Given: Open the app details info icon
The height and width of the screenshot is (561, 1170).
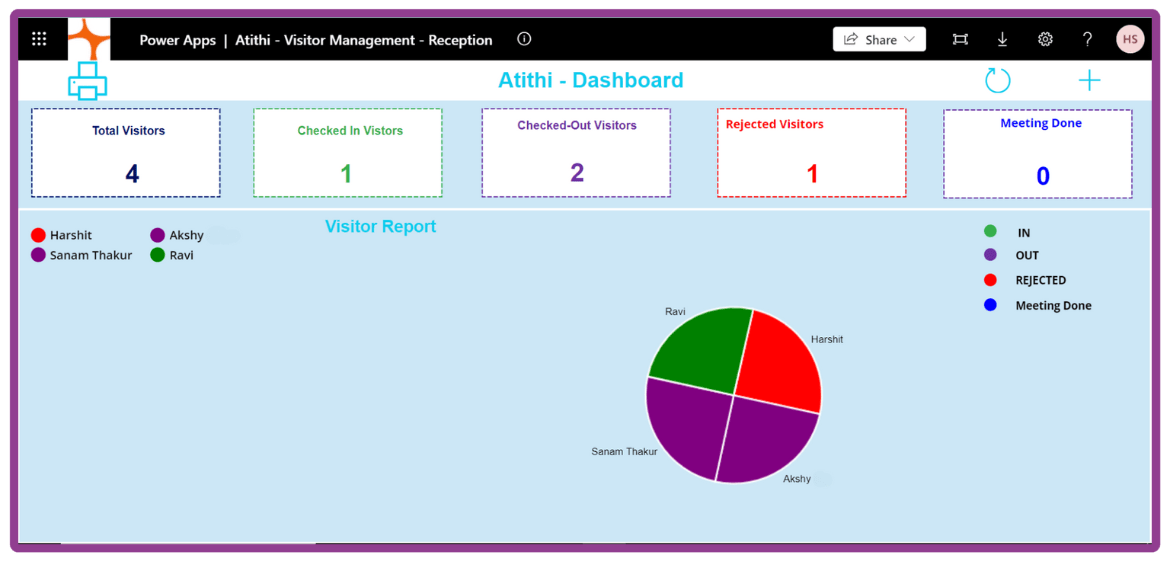Looking at the screenshot, I should 524,39.
